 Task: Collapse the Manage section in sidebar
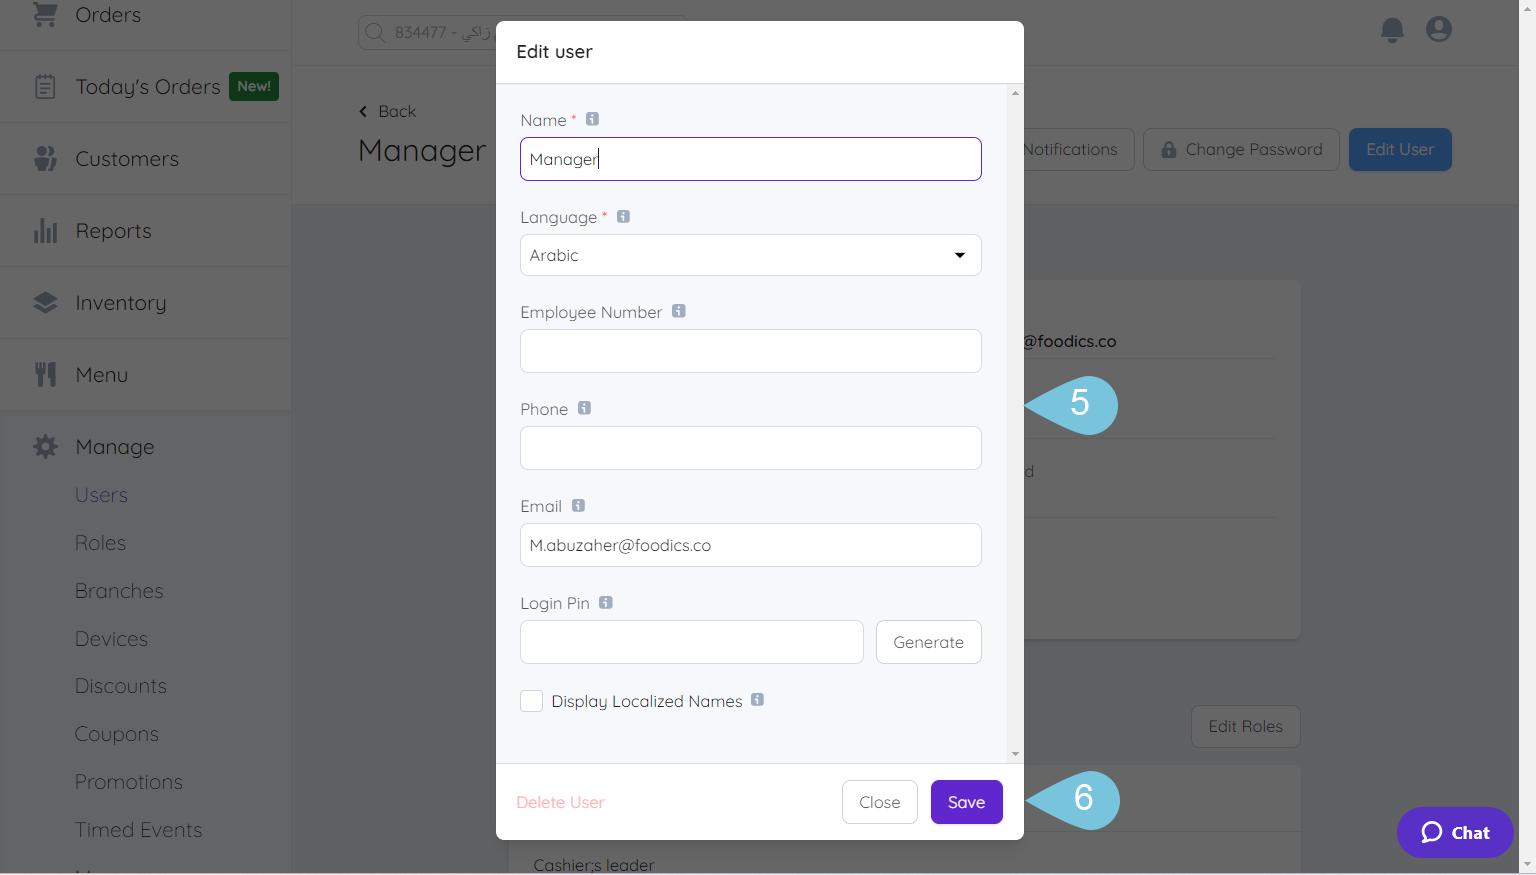pyautogui.click(x=114, y=447)
